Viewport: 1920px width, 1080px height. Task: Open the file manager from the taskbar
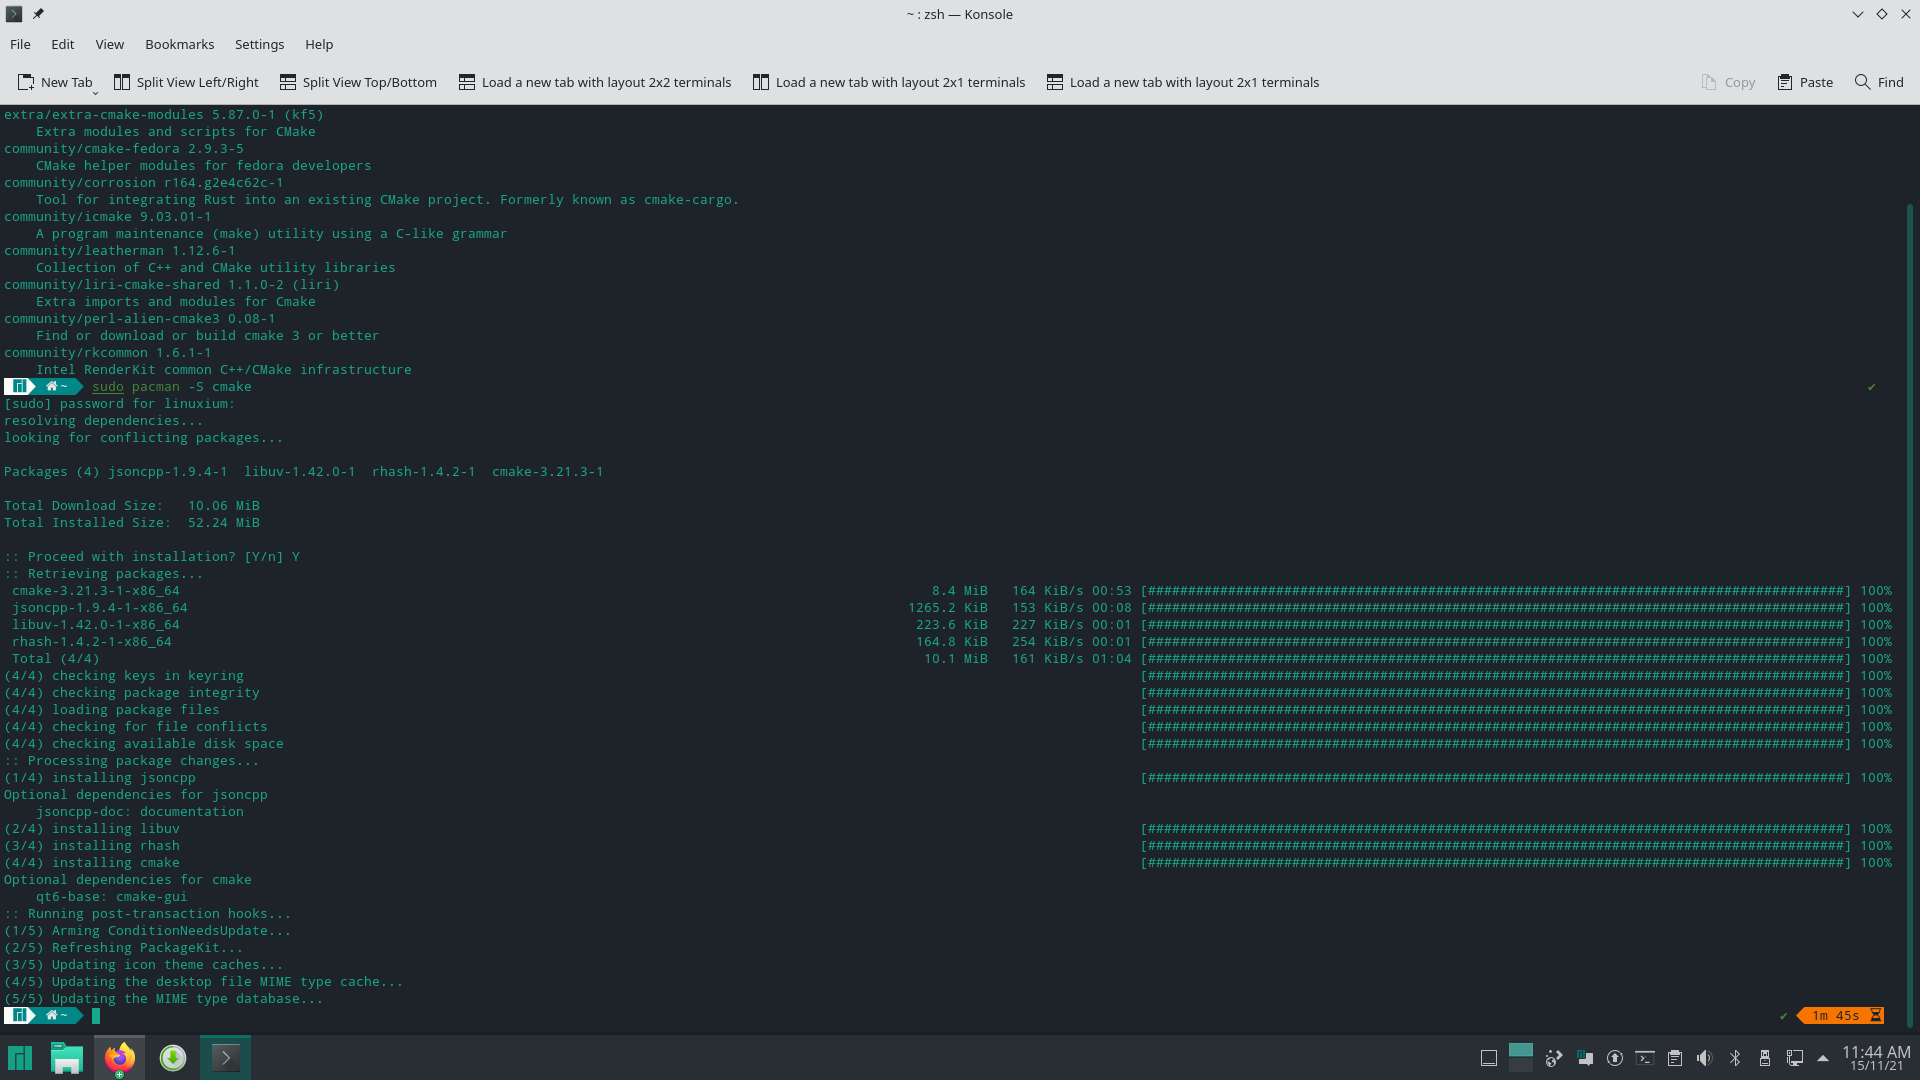67,1057
